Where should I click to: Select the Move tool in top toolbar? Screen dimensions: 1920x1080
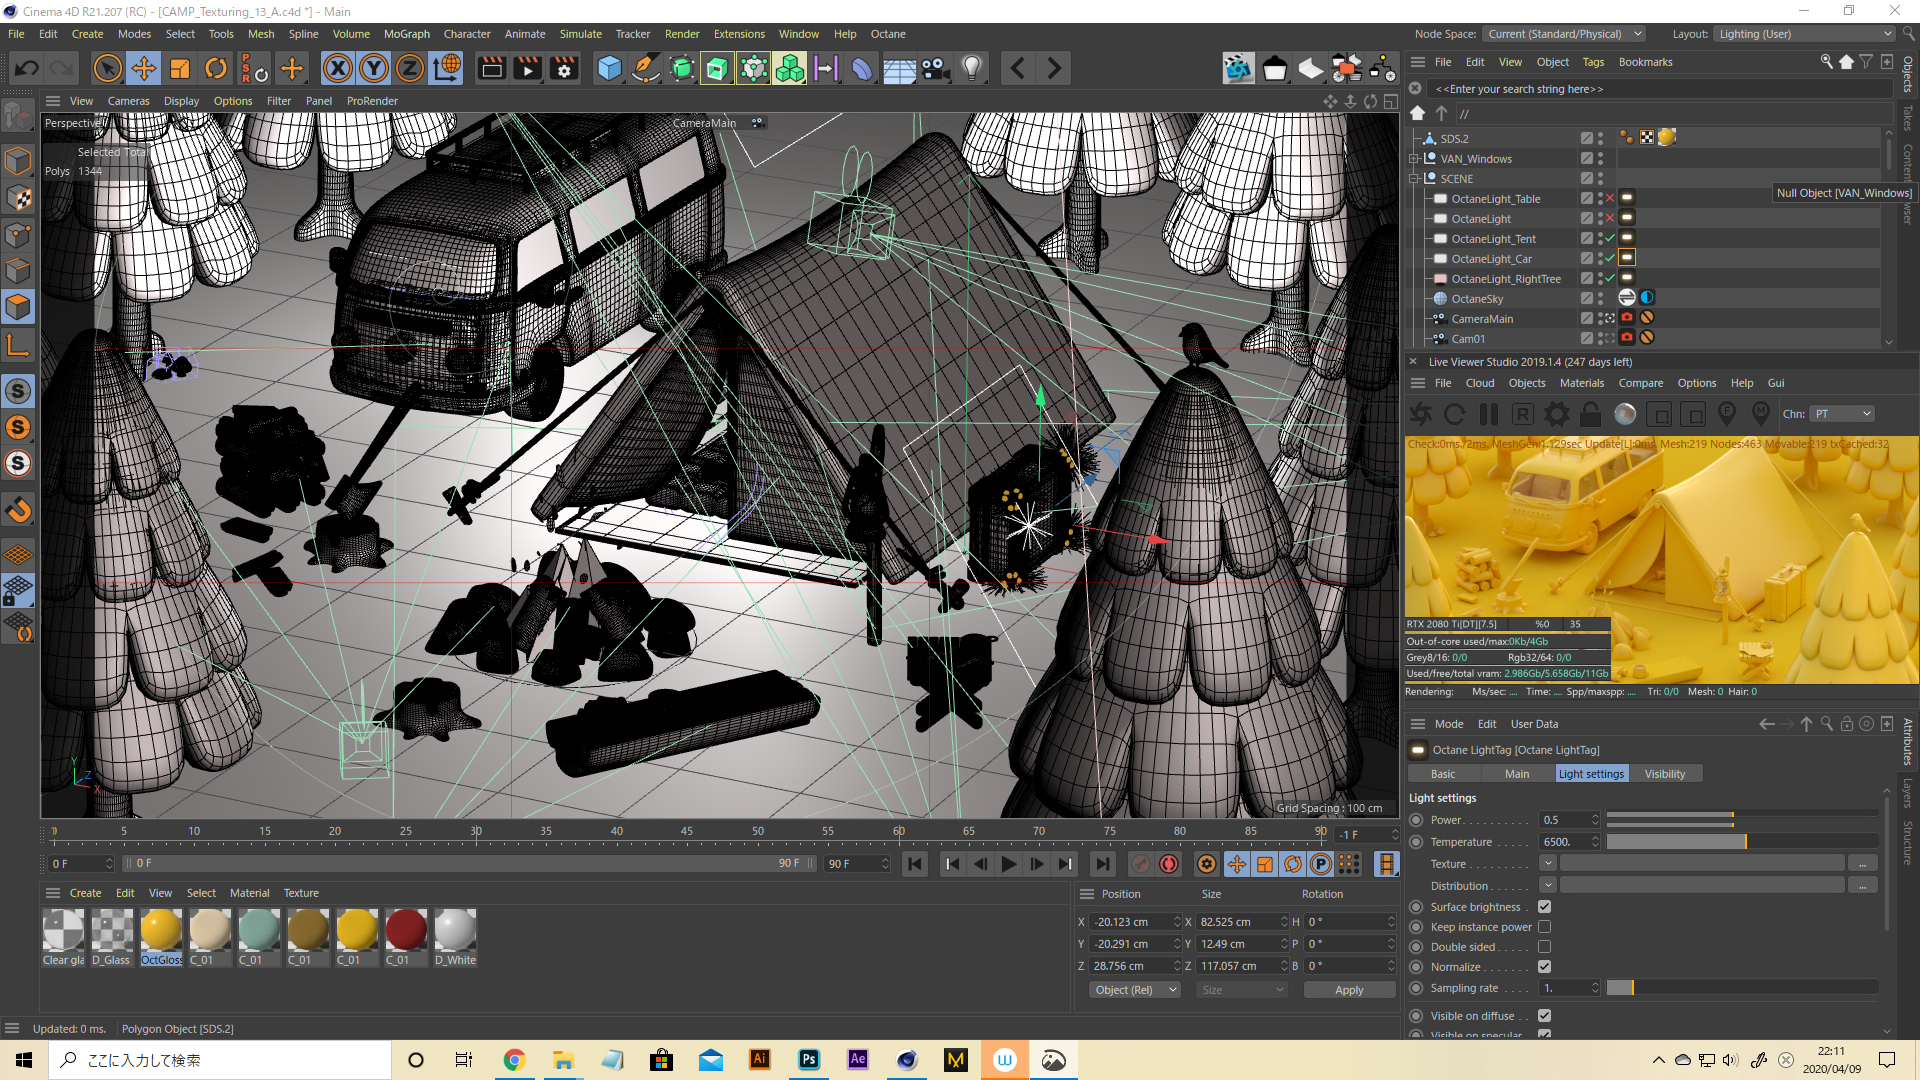(x=144, y=69)
